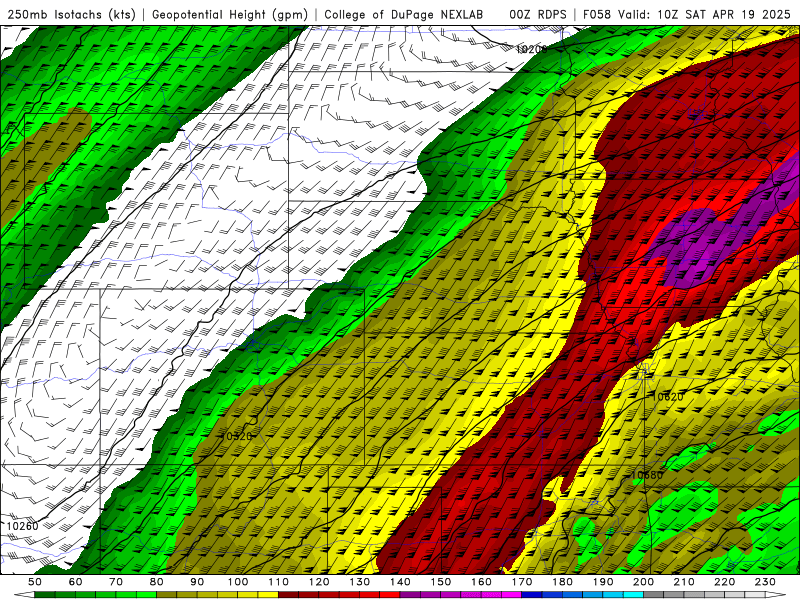Click the 10320 height contour label
The width and height of the screenshot is (800, 600).
tap(236, 436)
